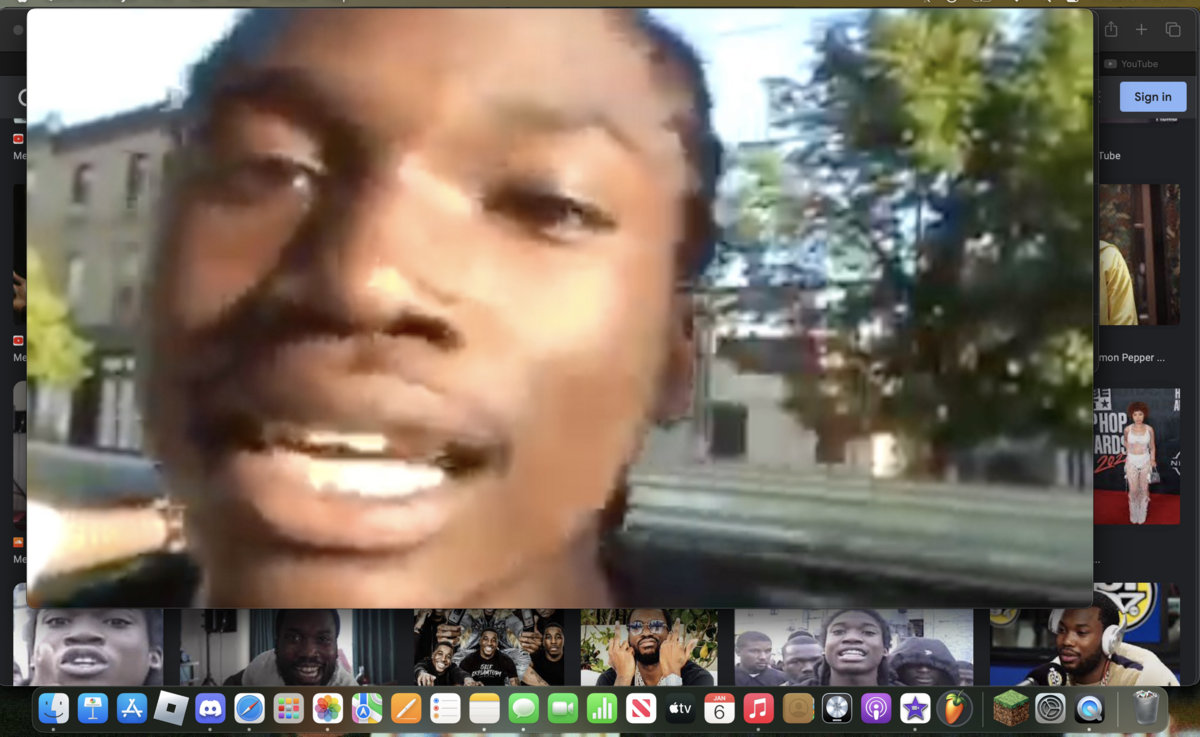Open Finder from the dock
1200x737 pixels.
[x=54, y=708]
